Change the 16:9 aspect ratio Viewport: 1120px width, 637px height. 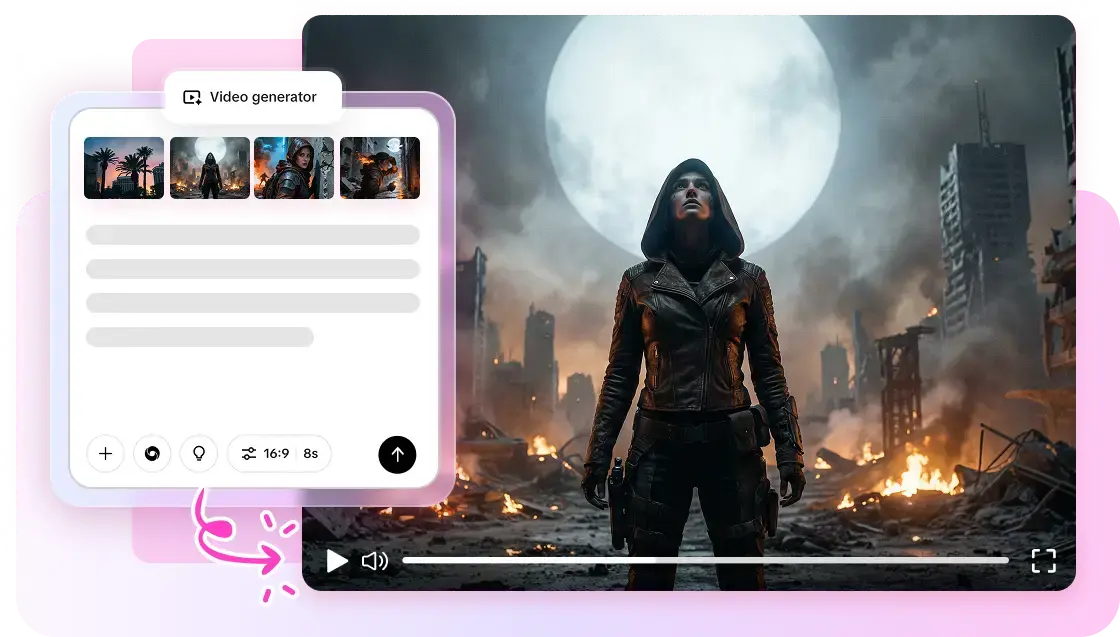click(276, 453)
